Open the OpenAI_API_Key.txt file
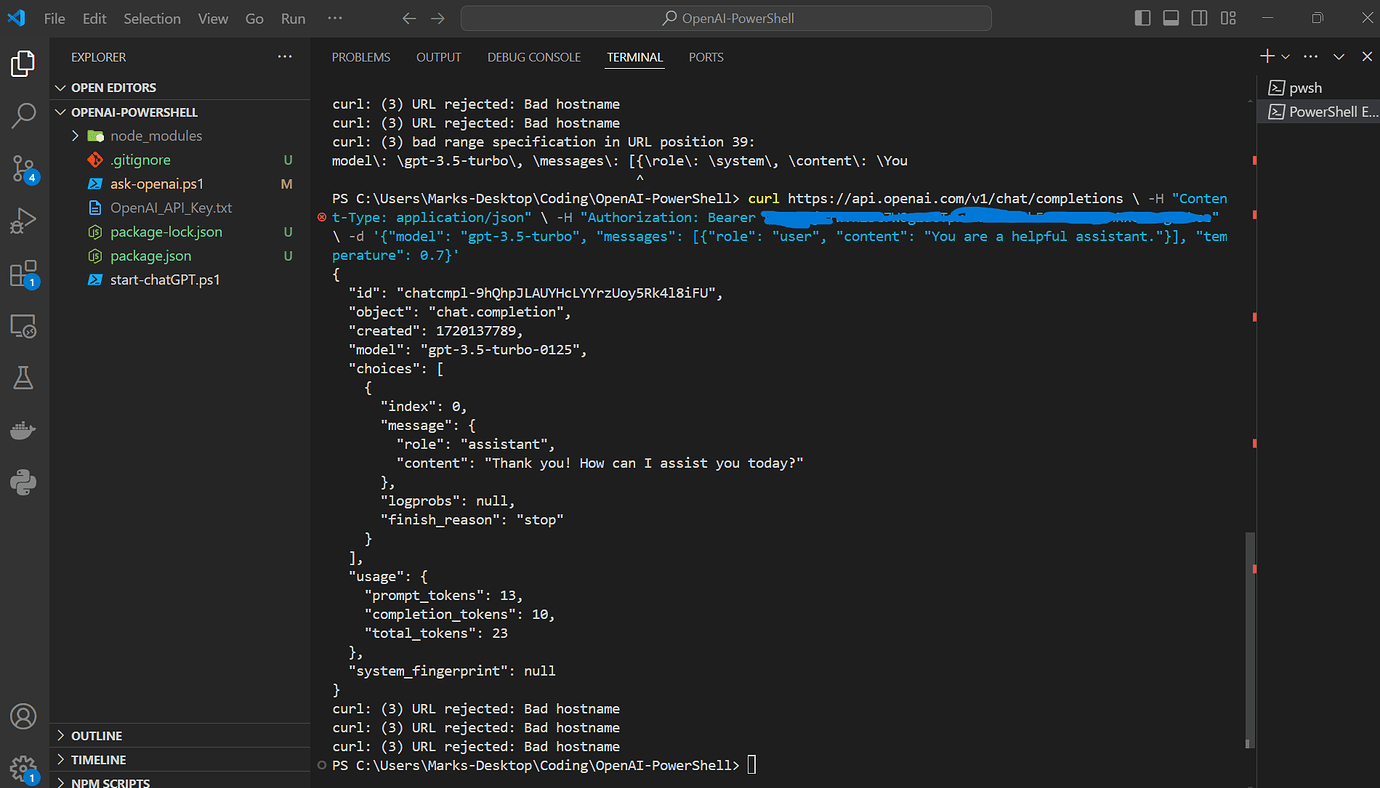 (x=180, y=208)
